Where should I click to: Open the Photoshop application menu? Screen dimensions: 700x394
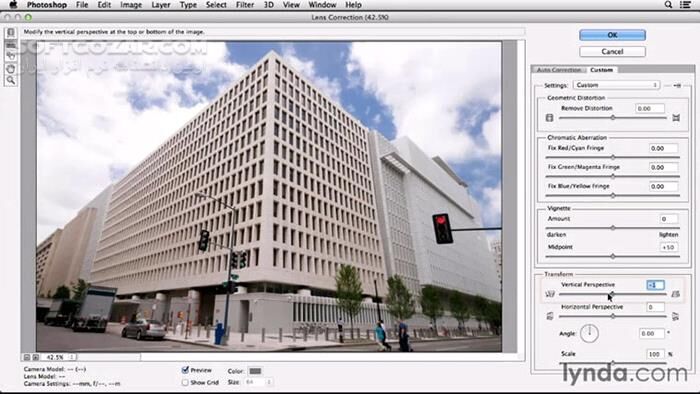point(46,5)
